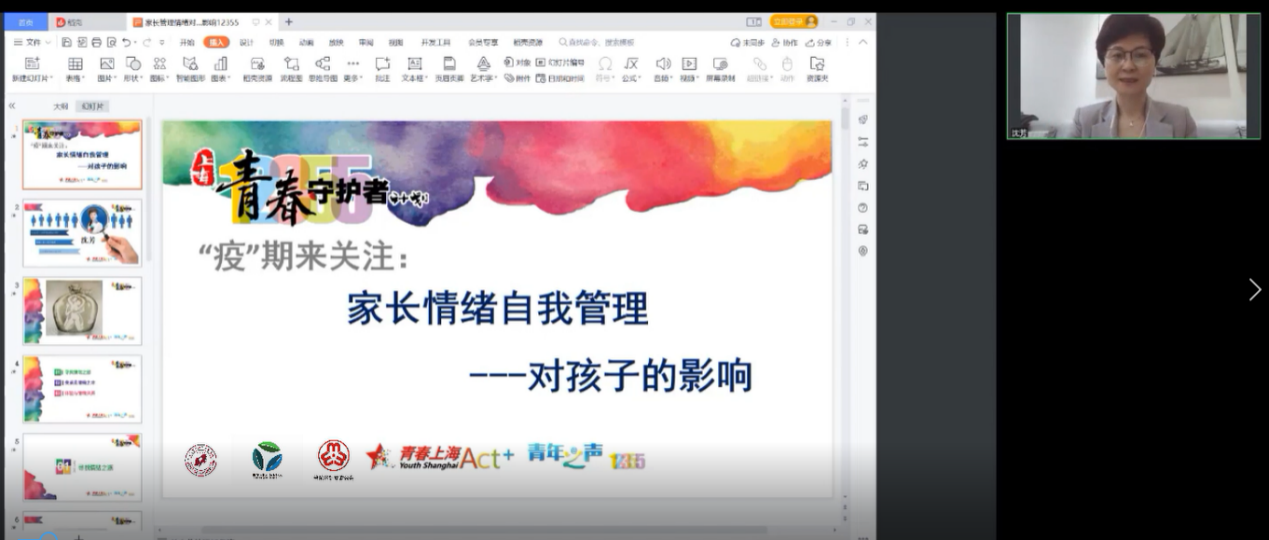The height and width of the screenshot is (540, 1269).
Task: Click the slide editor vertical scrollbar
Action: coord(844,300)
